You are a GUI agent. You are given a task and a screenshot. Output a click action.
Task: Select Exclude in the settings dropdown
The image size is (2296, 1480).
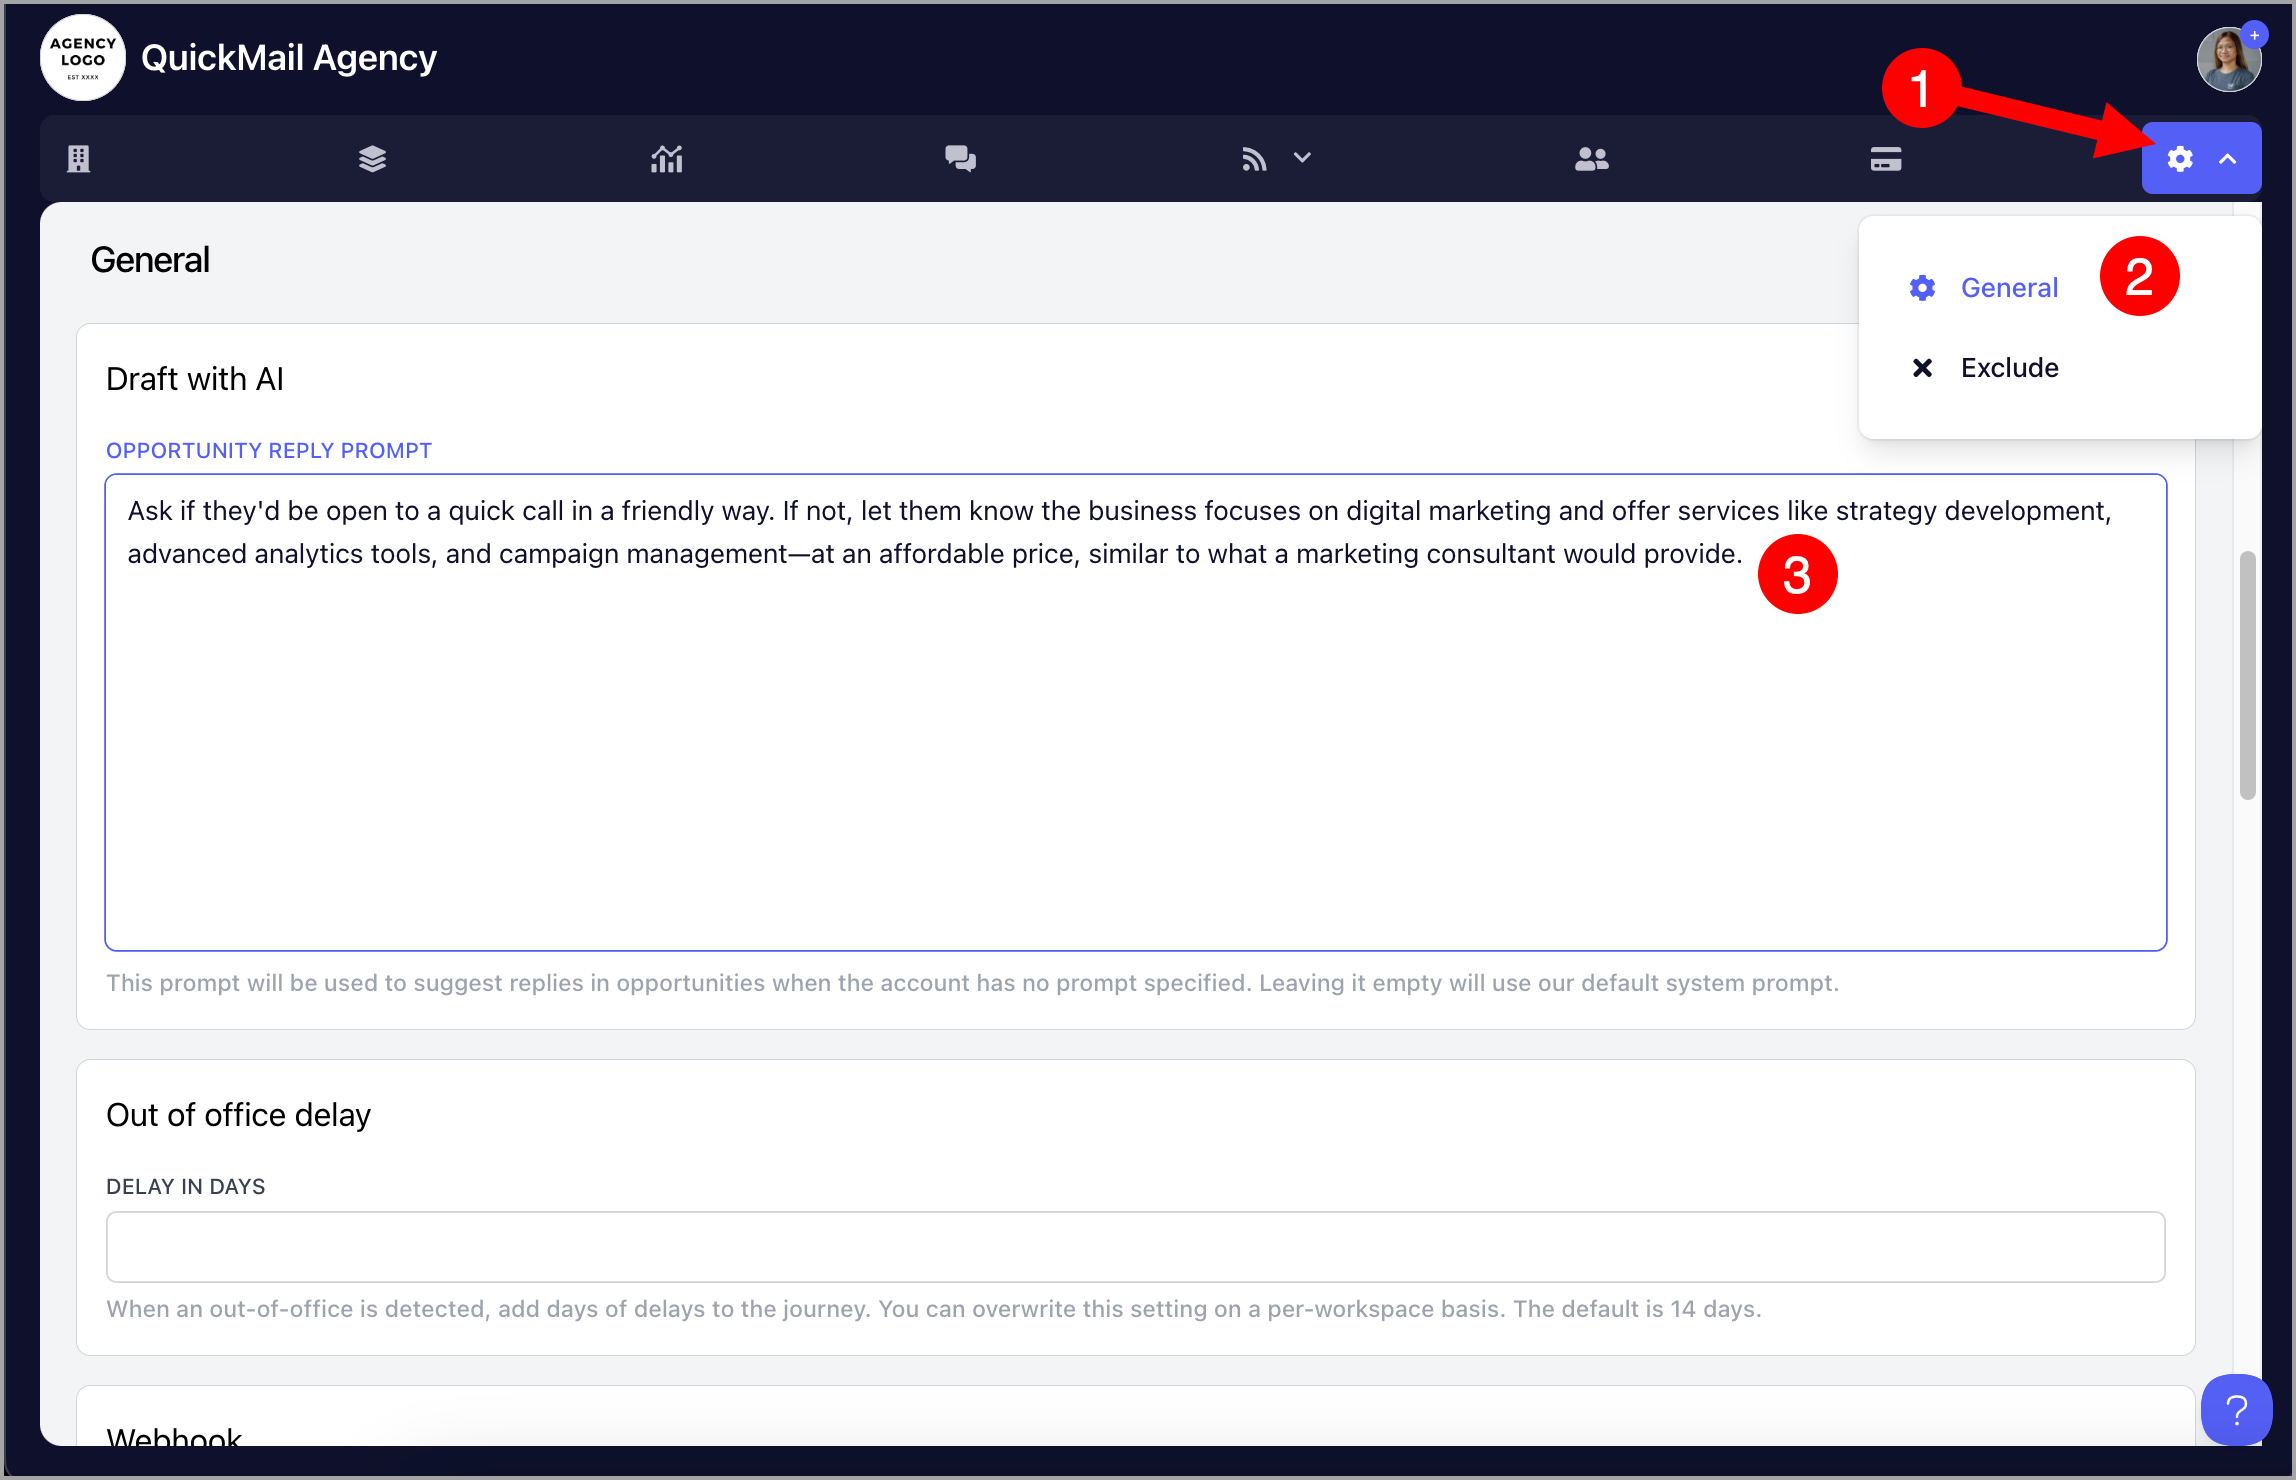tap(2009, 368)
